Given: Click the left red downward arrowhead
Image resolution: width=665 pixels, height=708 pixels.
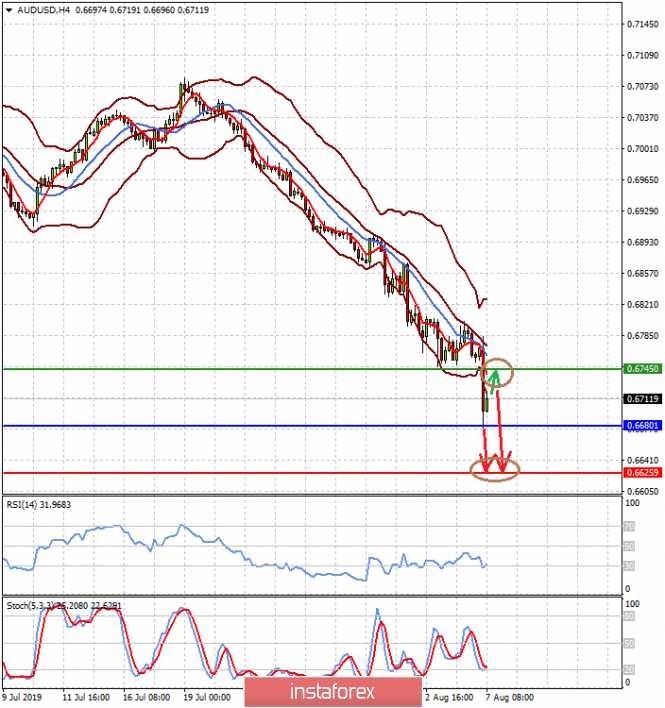Looking at the screenshot, I should (486, 465).
